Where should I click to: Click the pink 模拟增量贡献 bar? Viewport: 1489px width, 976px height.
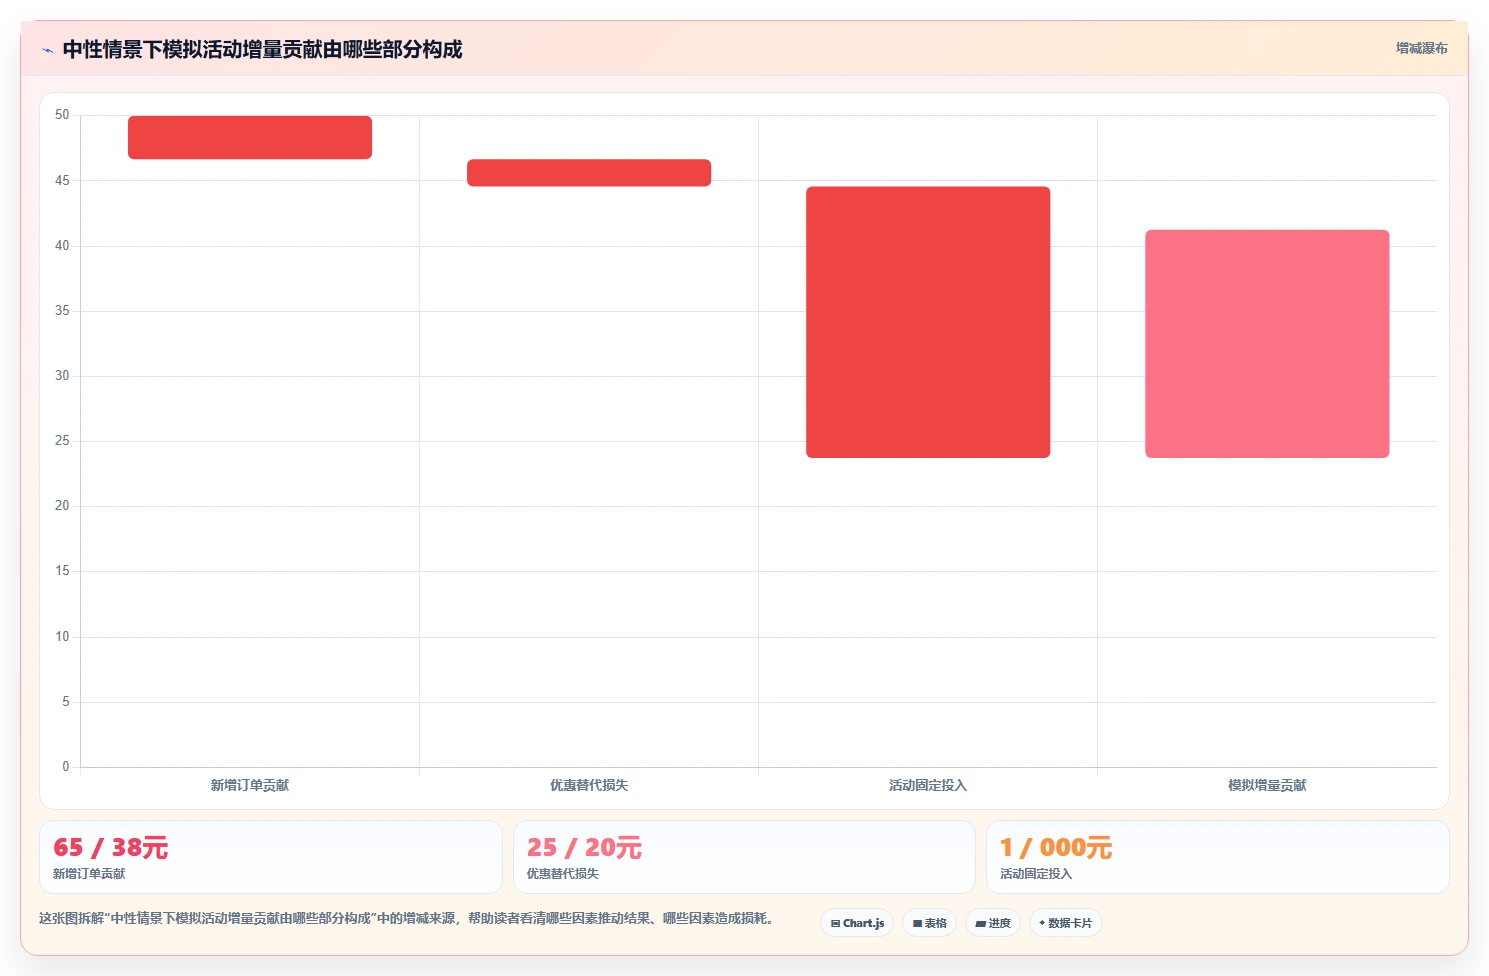(1267, 344)
